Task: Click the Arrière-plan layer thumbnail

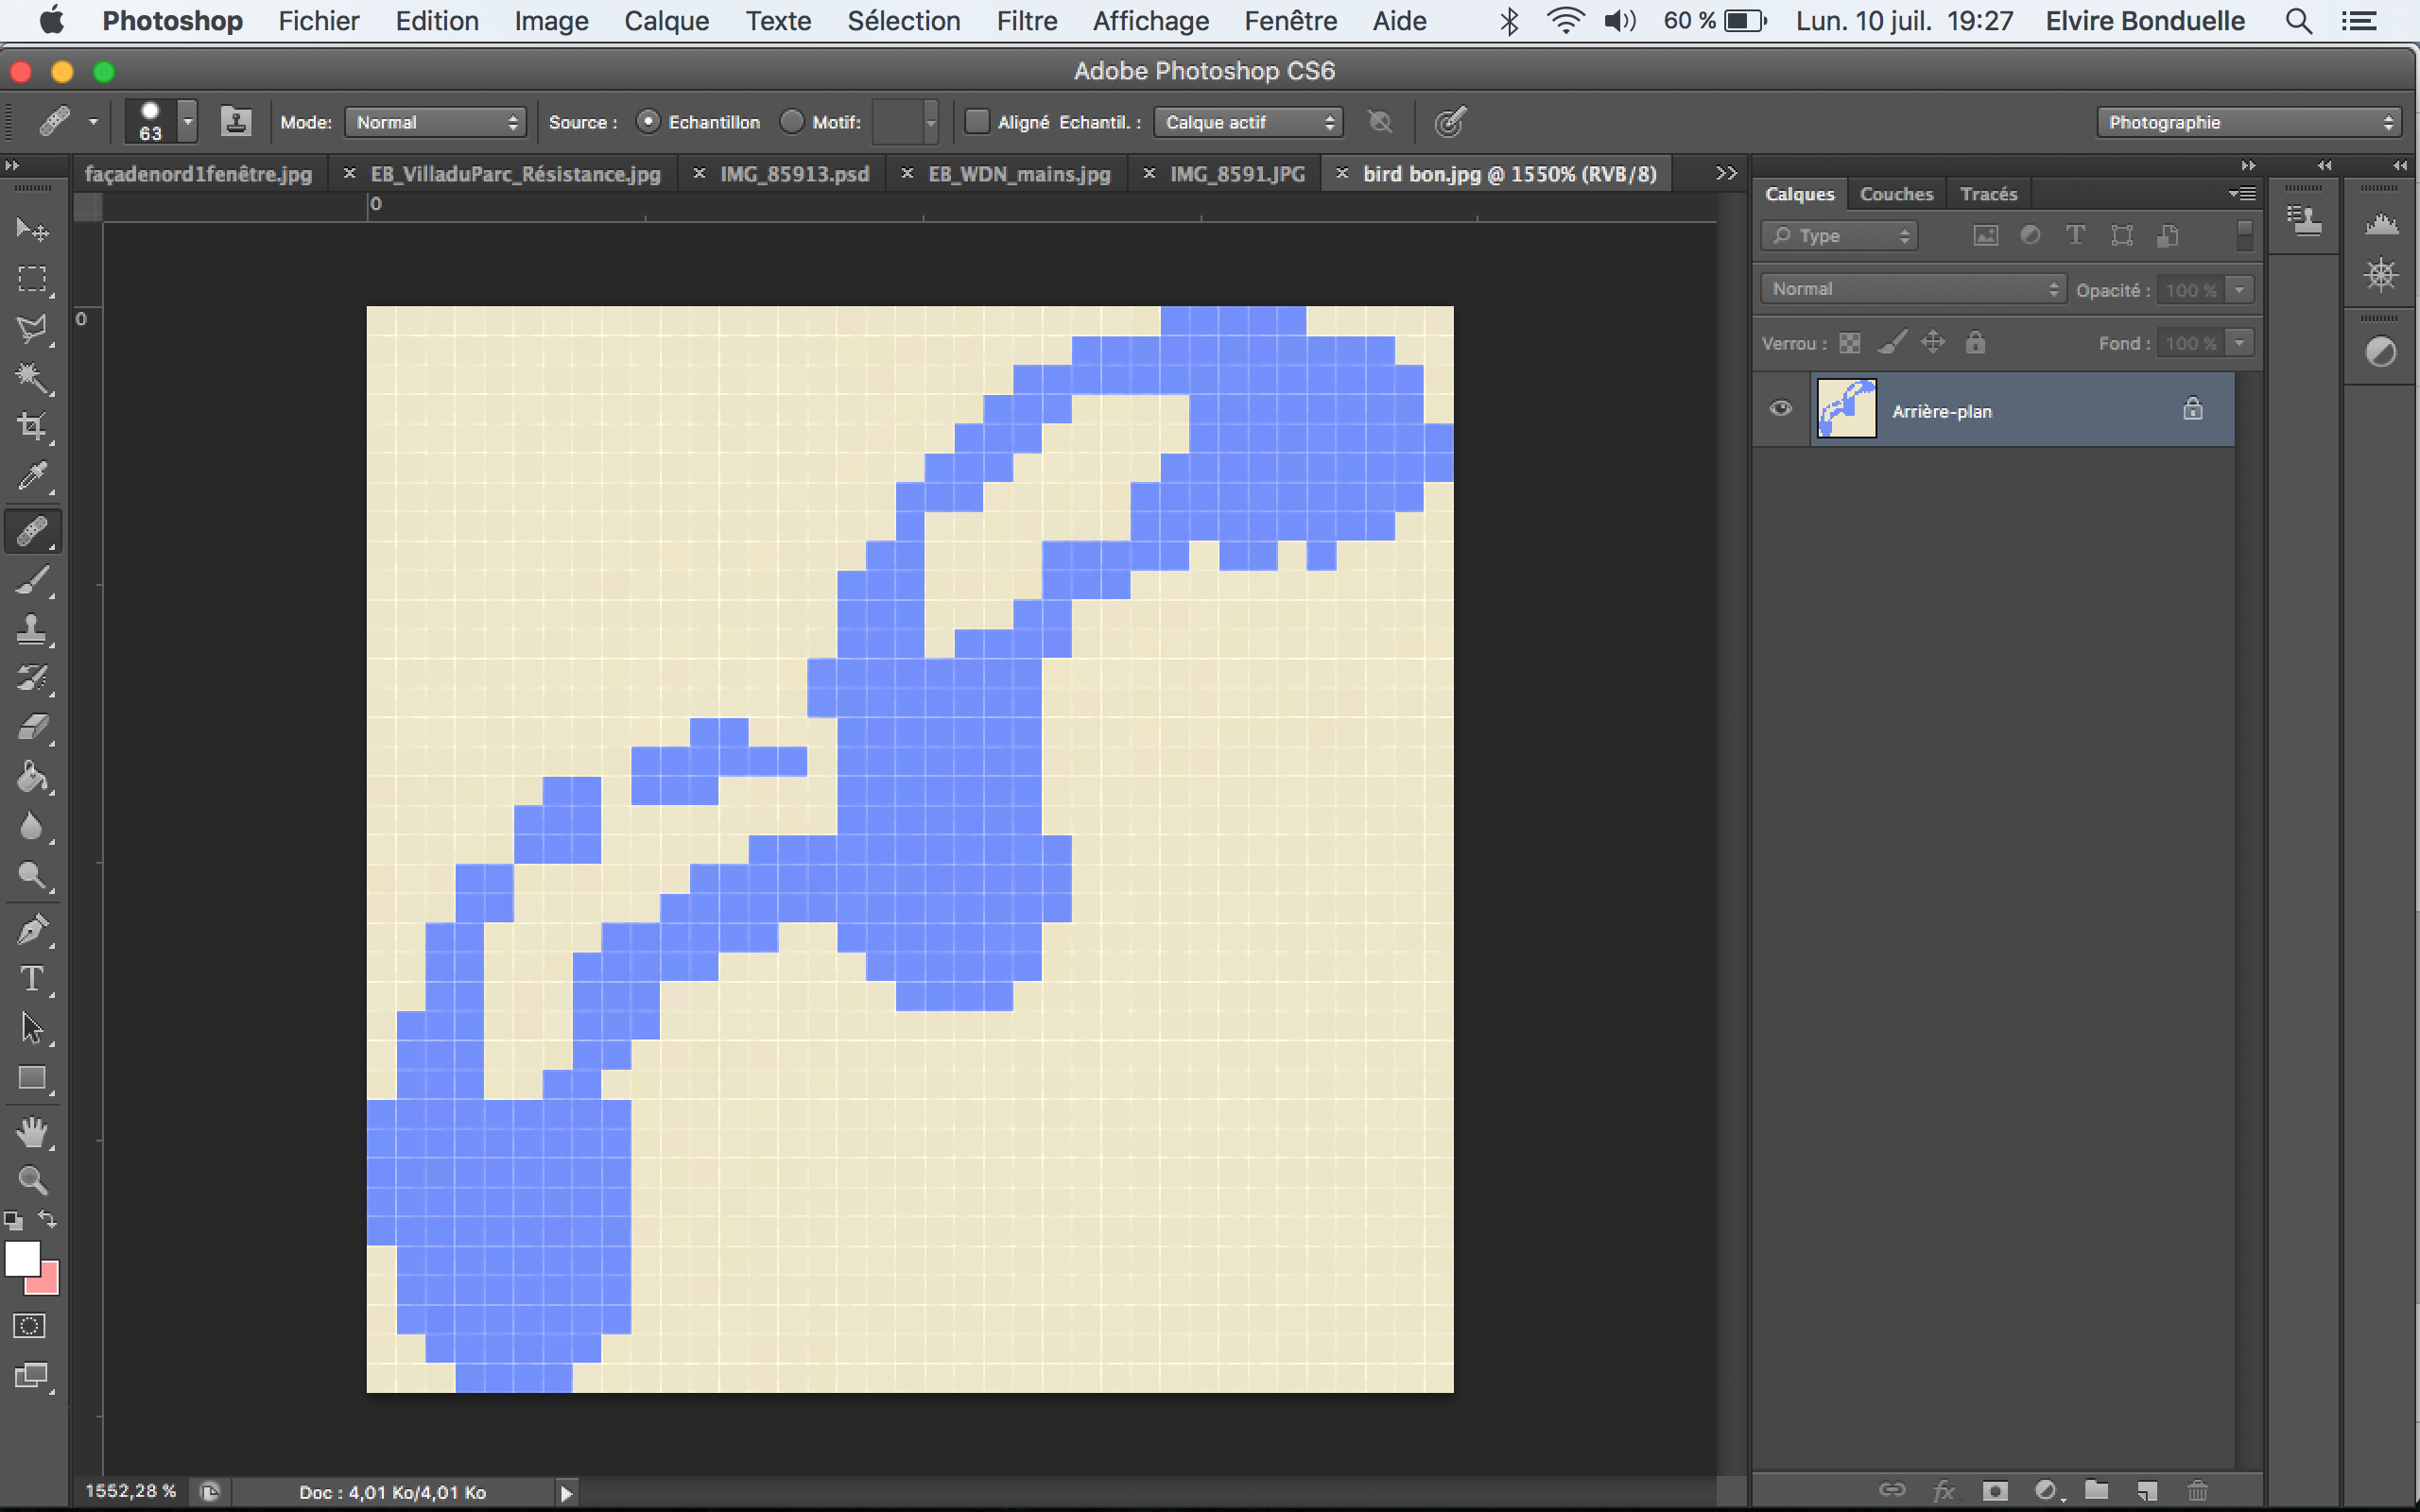Action: (x=1846, y=408)
